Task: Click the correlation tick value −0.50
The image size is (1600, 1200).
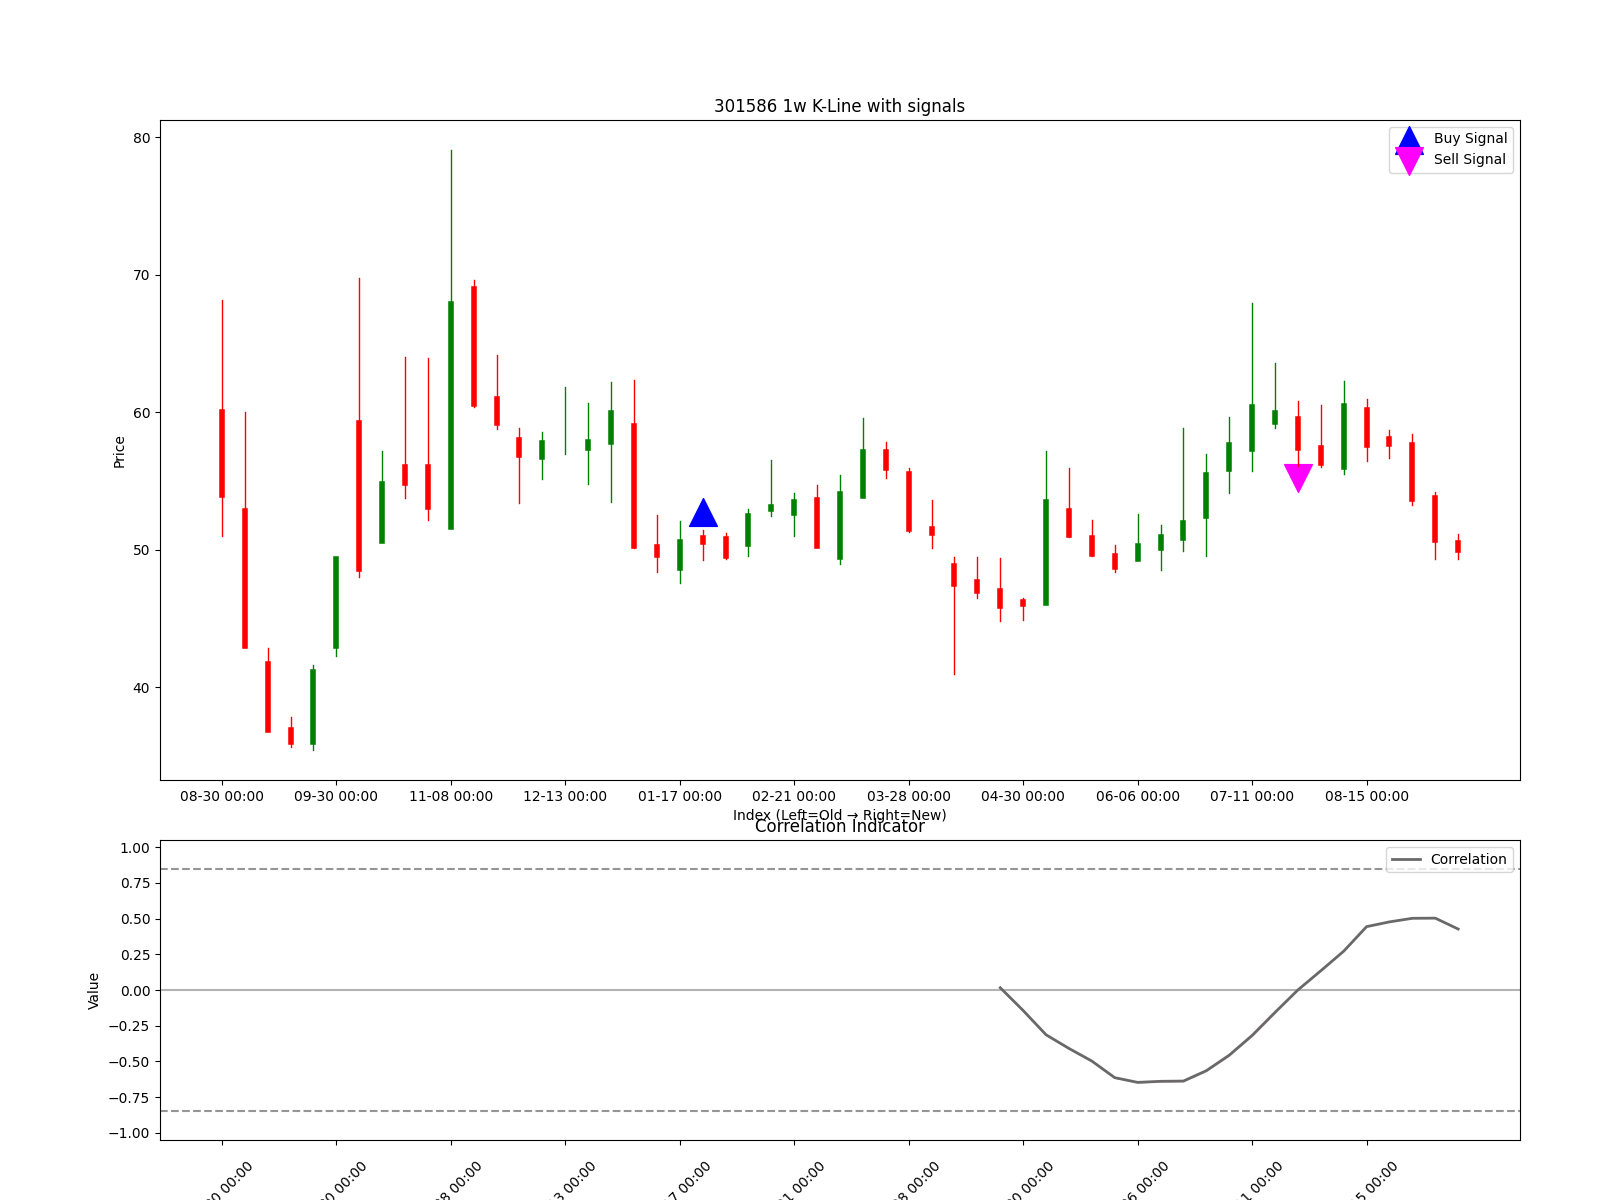Action: click(130, 1062)
